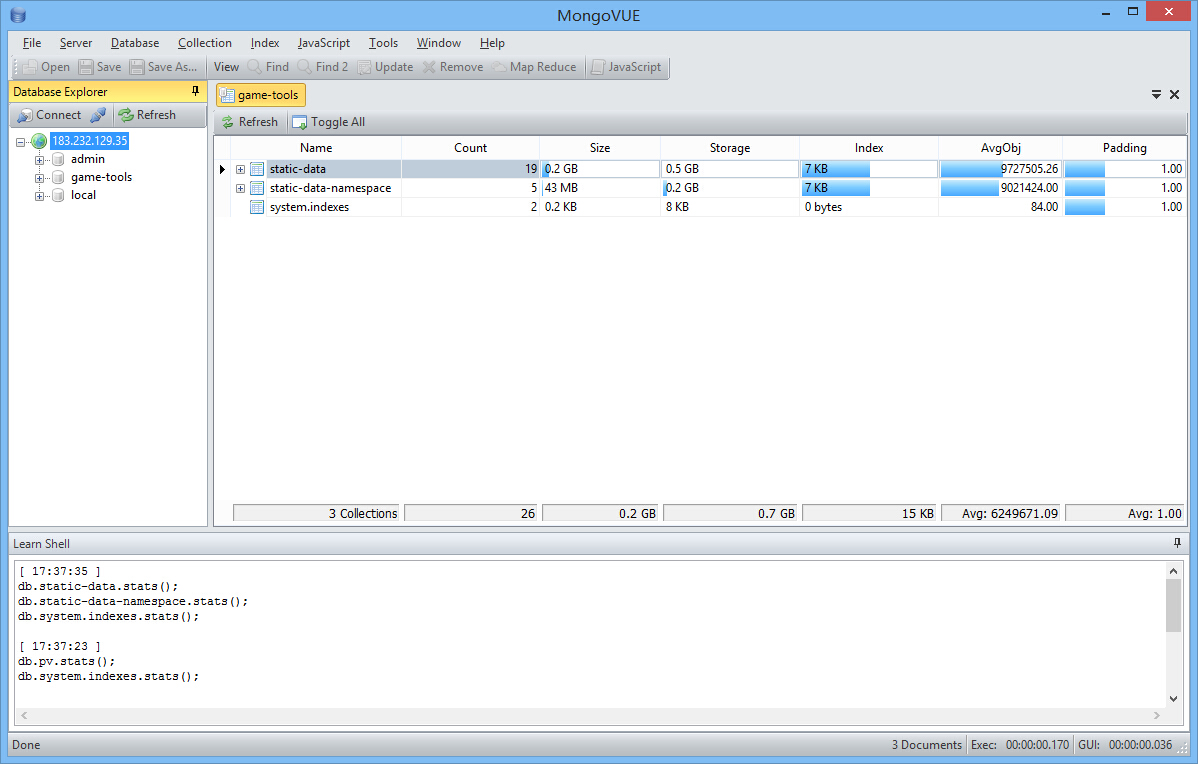1198x764 pixels.
Task: Sort by the Padding column header
Action: click(x=1124, y=147)
